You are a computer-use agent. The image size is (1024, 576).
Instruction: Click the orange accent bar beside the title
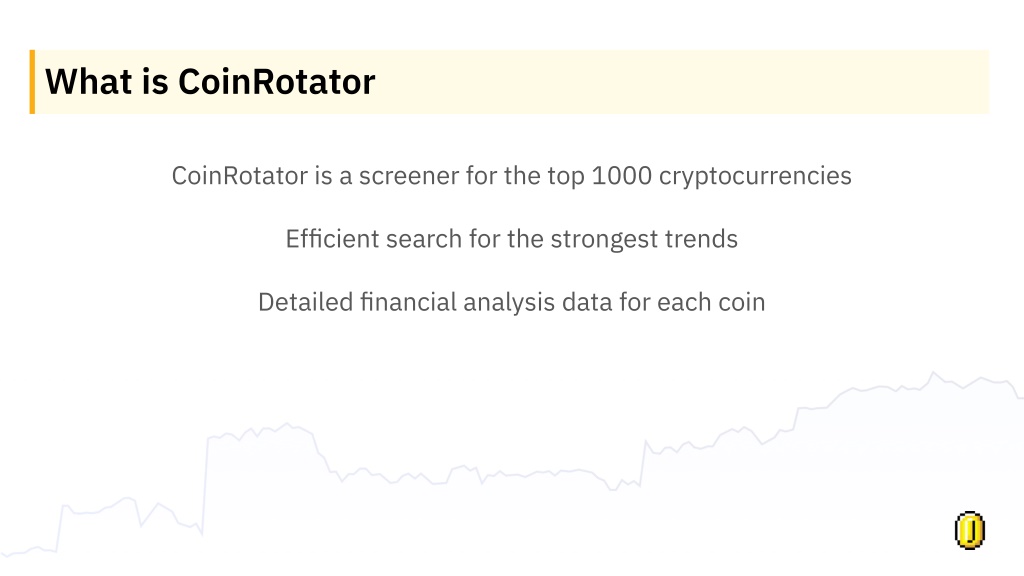tap(32, 82)
